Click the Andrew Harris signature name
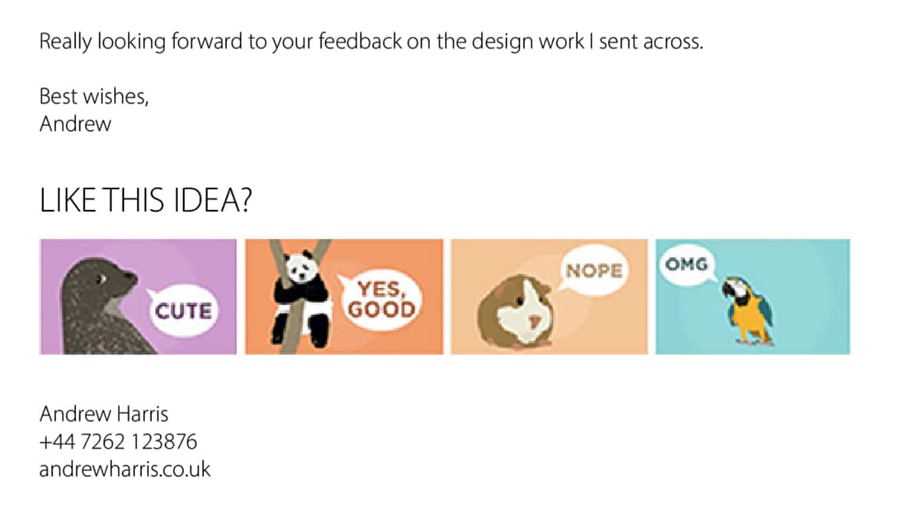Viewport: 903px width, 523px height. [104, 414]
